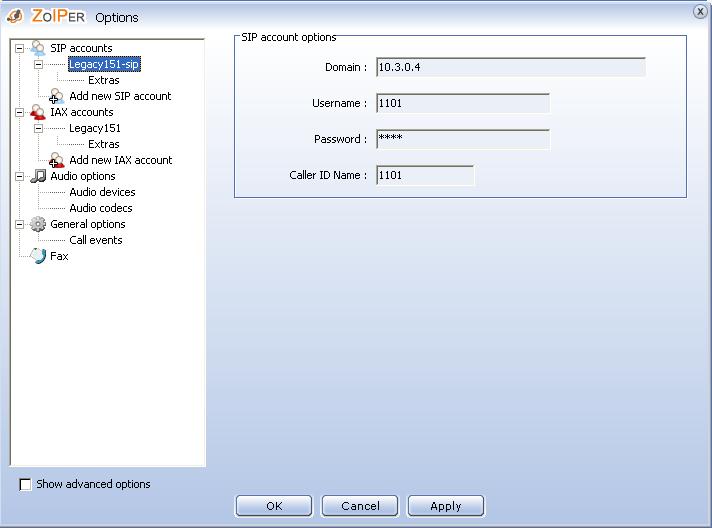Screen dimensions: 712x528
Task: Click into the Username field
Action: tap(463, 103)
